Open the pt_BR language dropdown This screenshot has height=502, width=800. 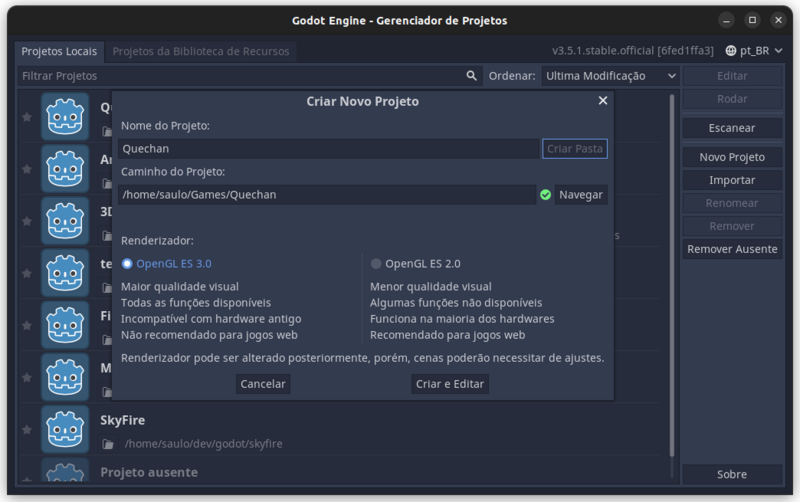pyautogui.click(x=754, y=51)
